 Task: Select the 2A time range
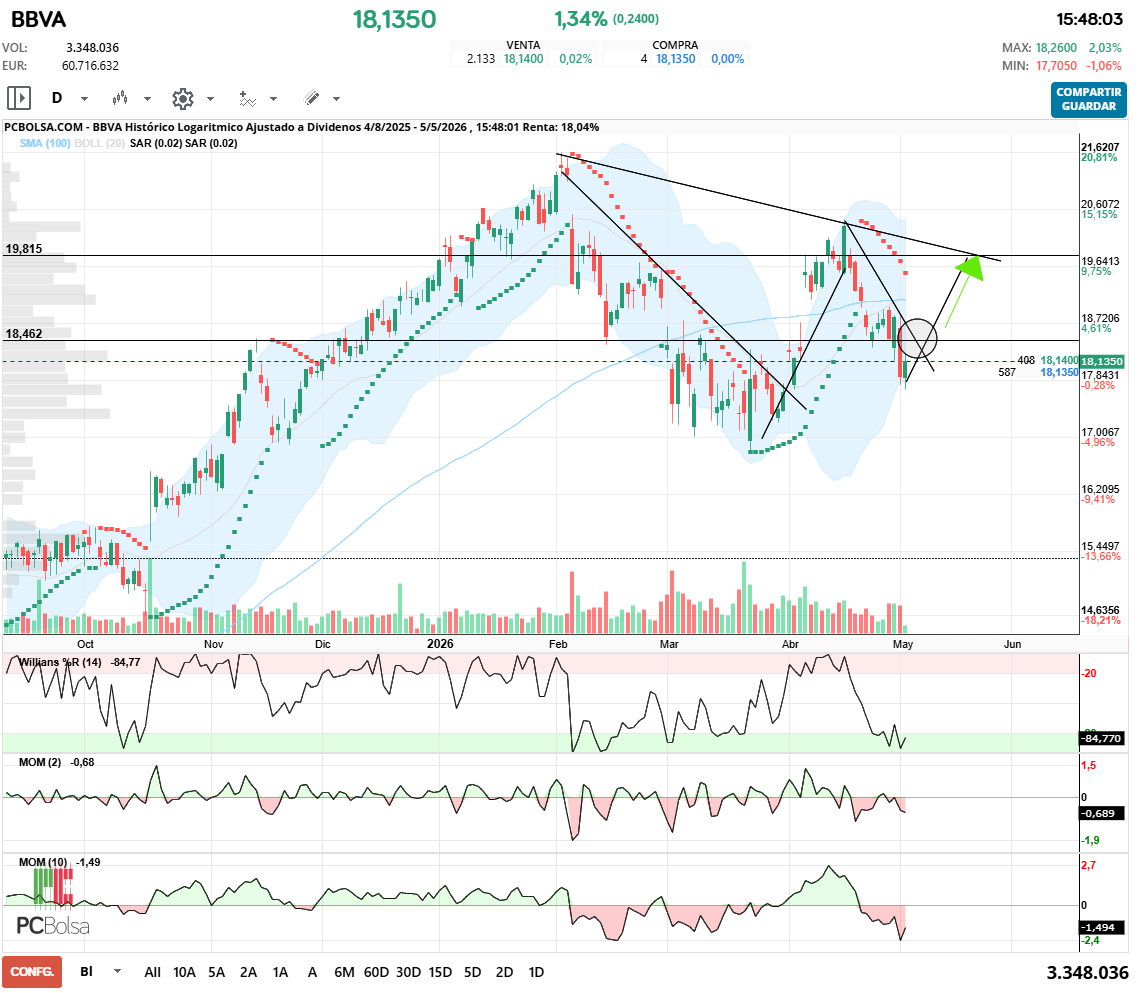click(x=248, y=972)
